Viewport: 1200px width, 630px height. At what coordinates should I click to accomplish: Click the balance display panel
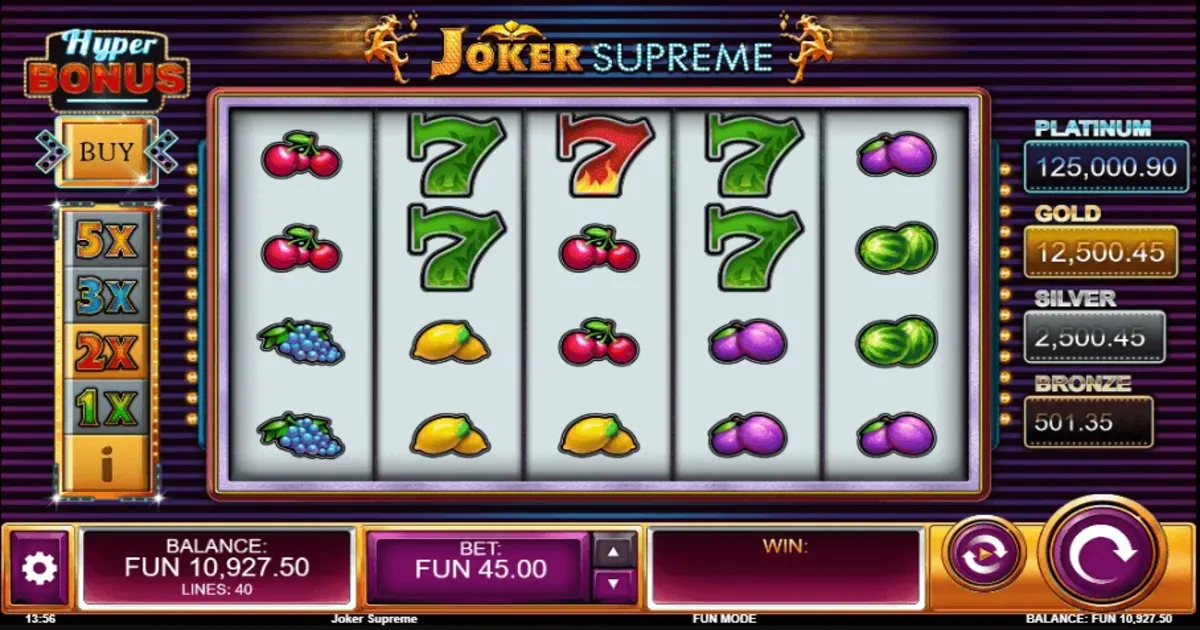pyautogui.click(x=217, y=568)
